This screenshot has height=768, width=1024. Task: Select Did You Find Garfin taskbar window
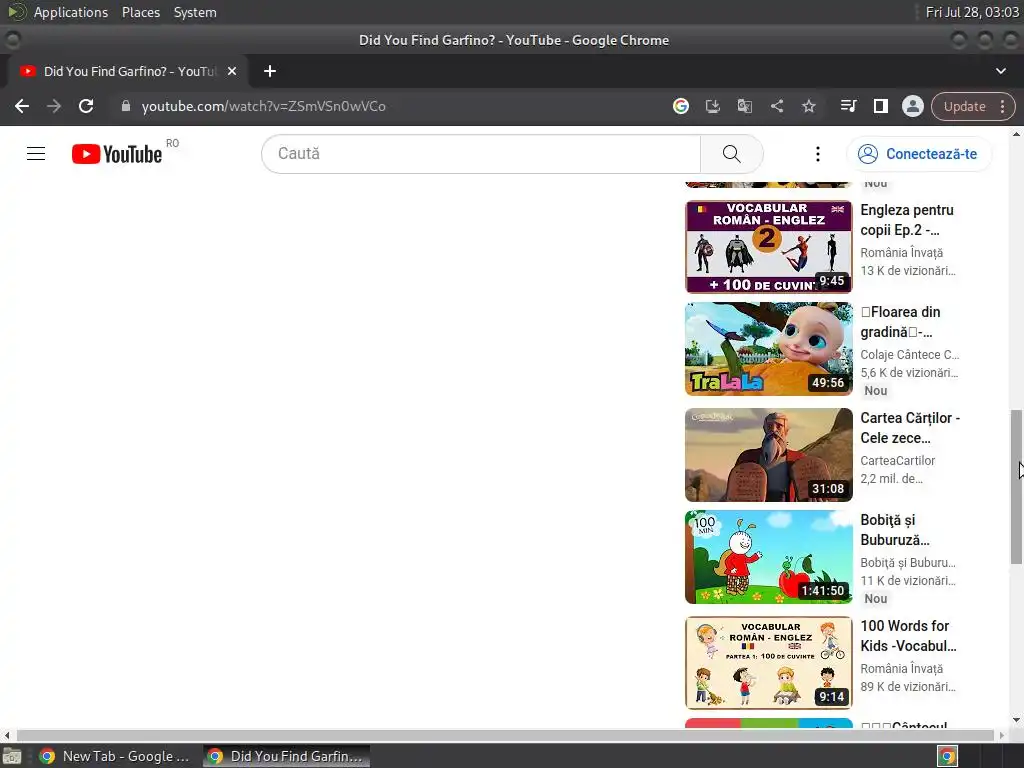286,756
